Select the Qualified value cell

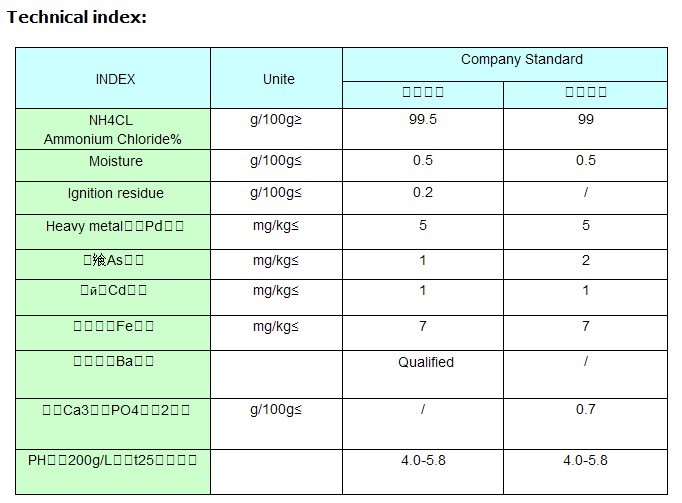coord(425,362)
